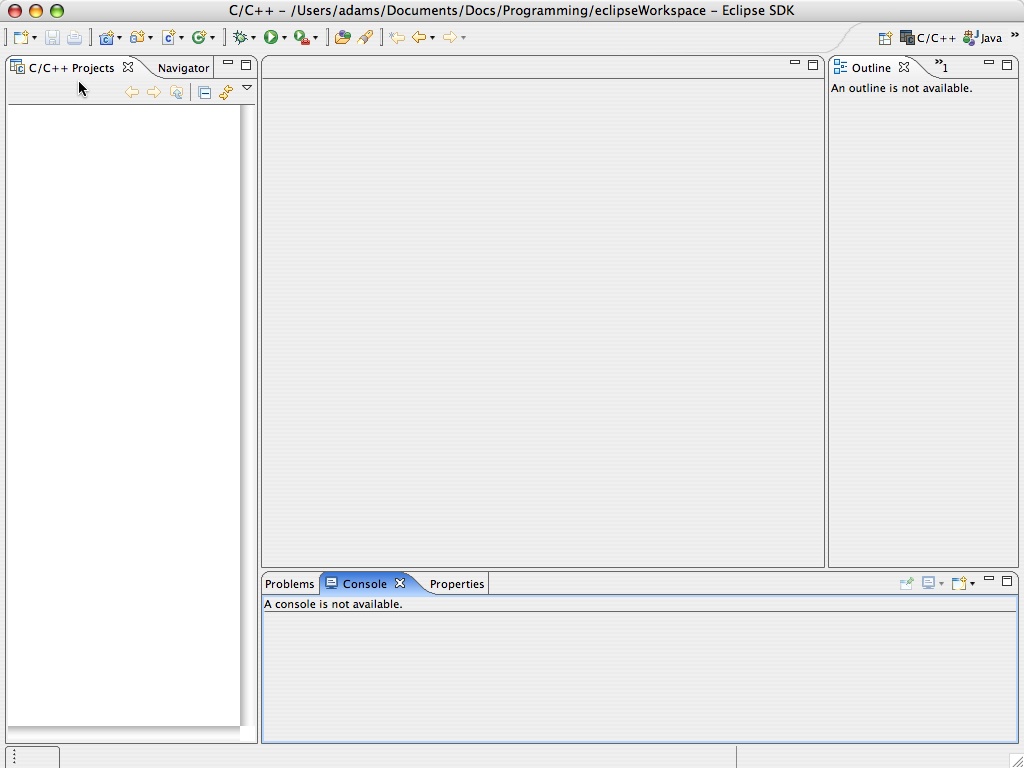
Task: Open the Problems tab
Action: tap(290, 584)
